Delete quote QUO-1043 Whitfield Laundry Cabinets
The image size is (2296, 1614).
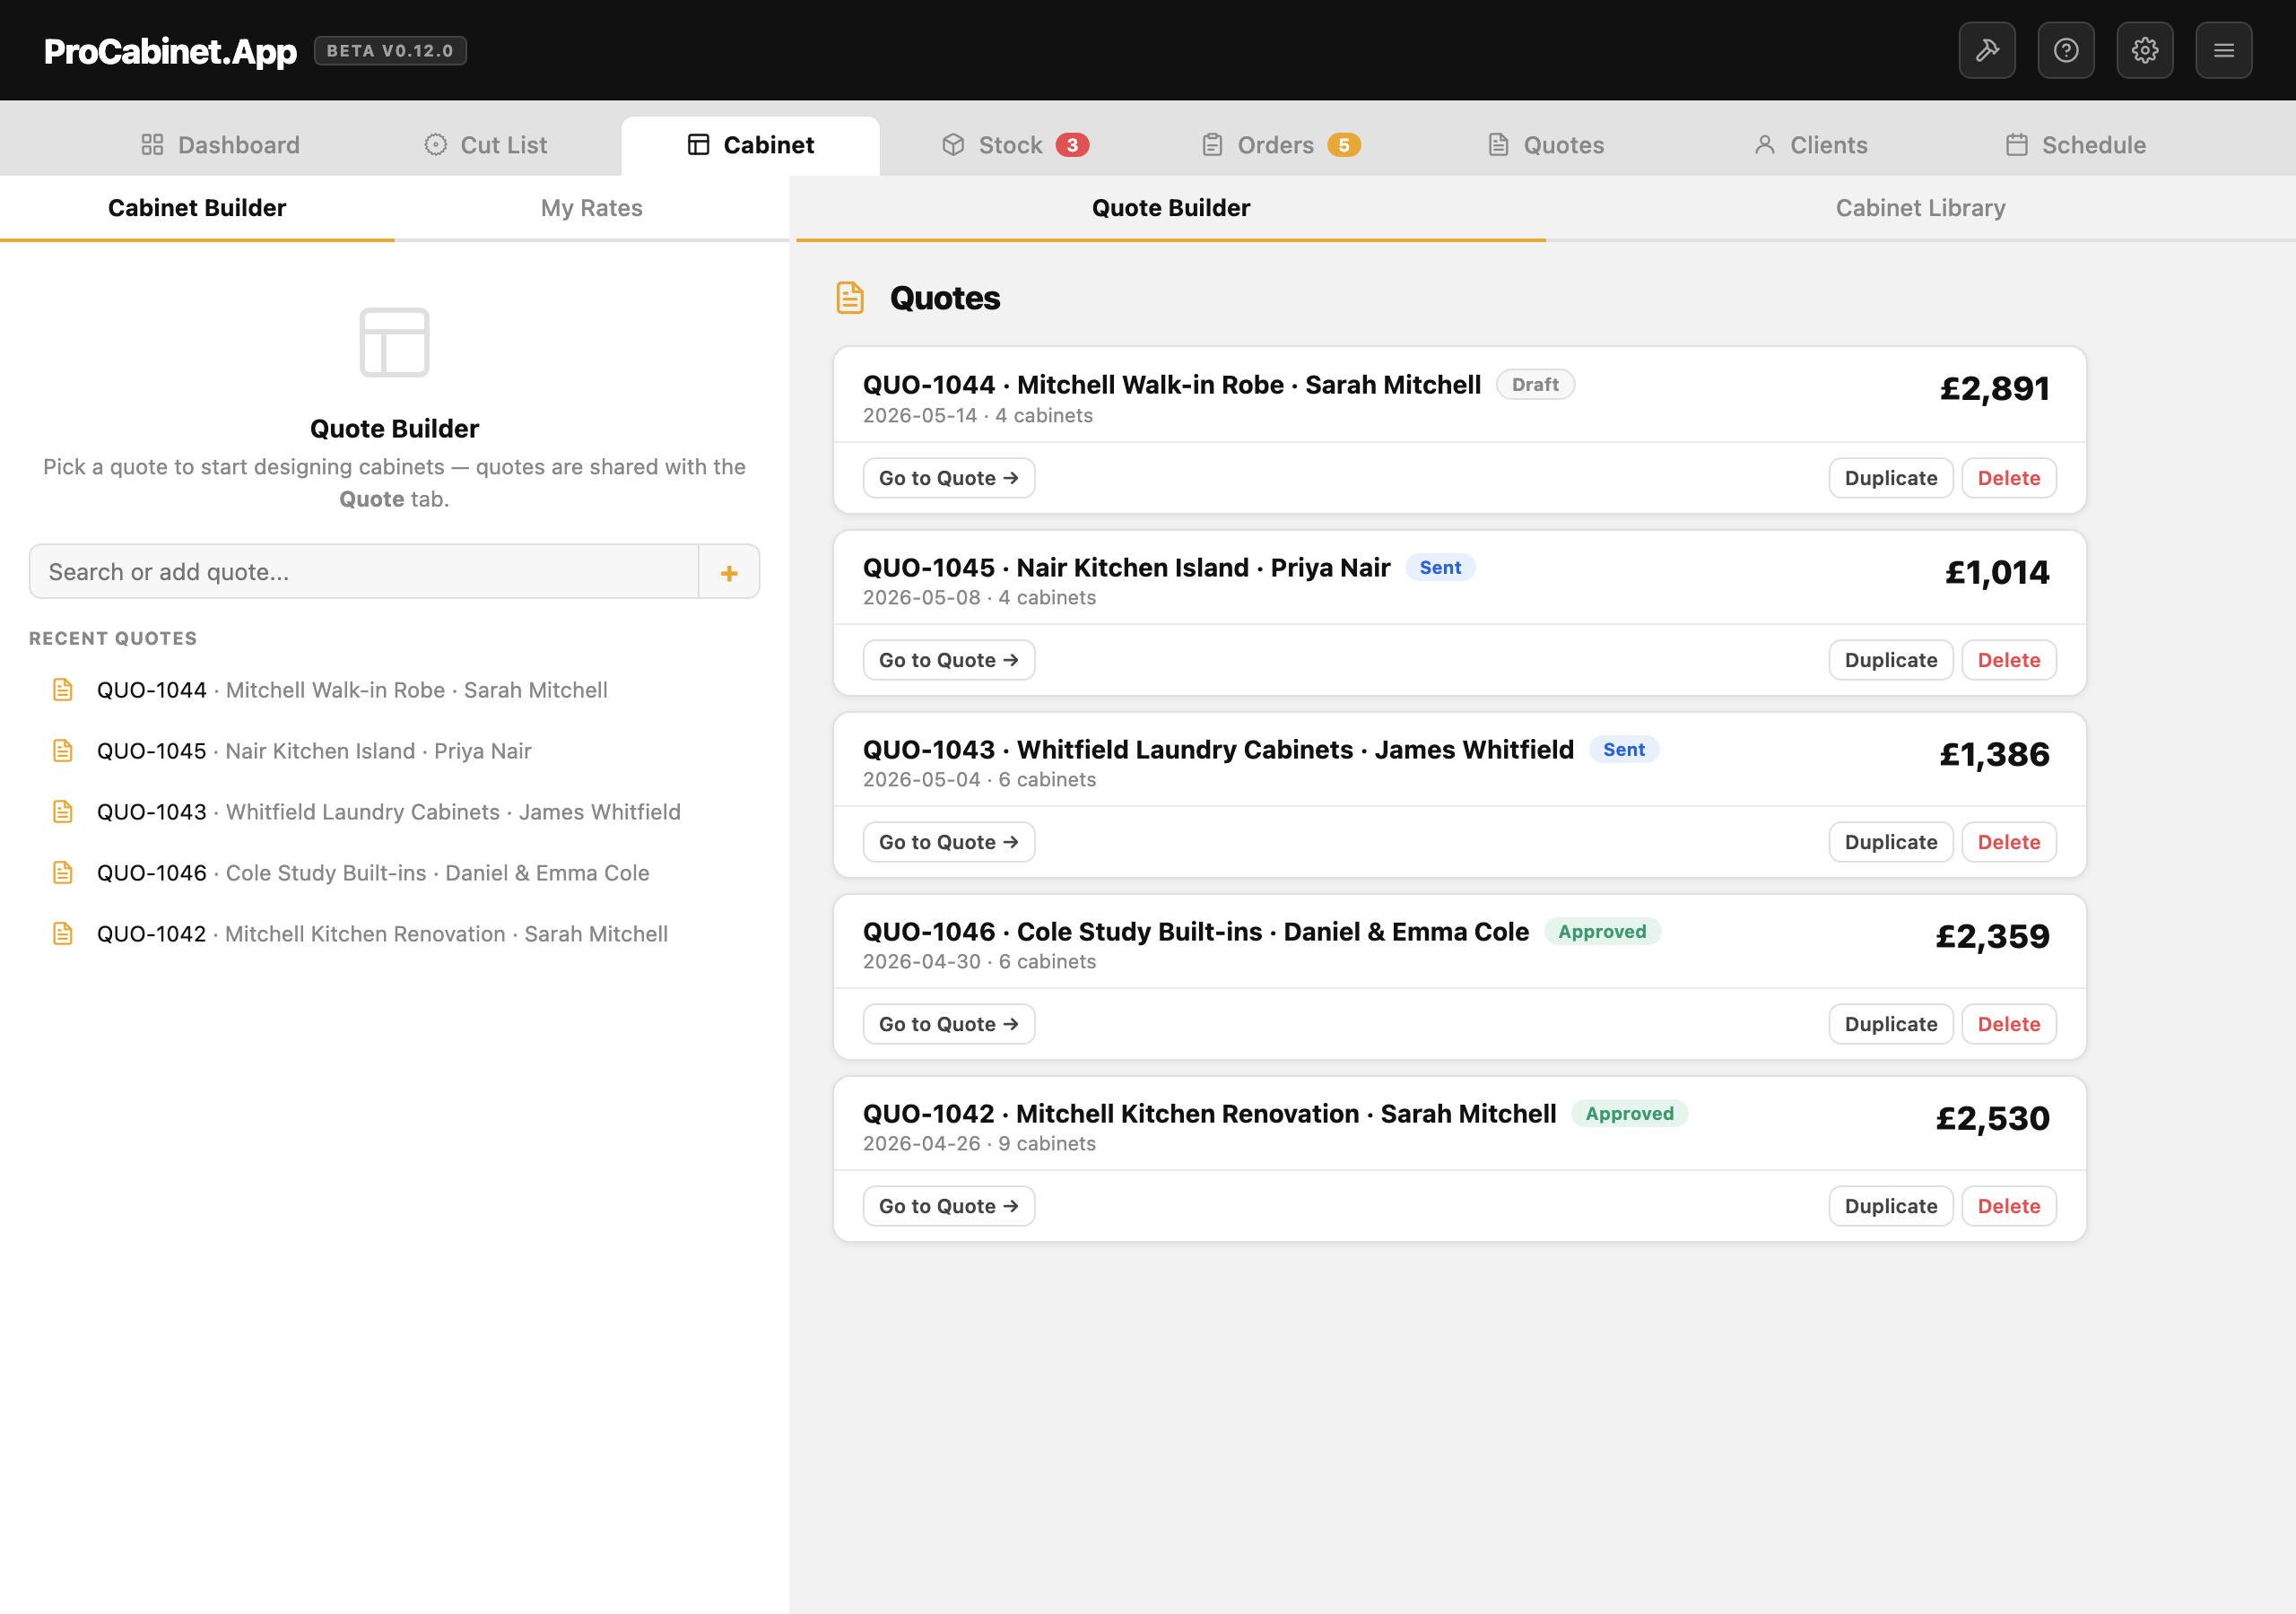pyautogui.click(x=2009, y=842)
